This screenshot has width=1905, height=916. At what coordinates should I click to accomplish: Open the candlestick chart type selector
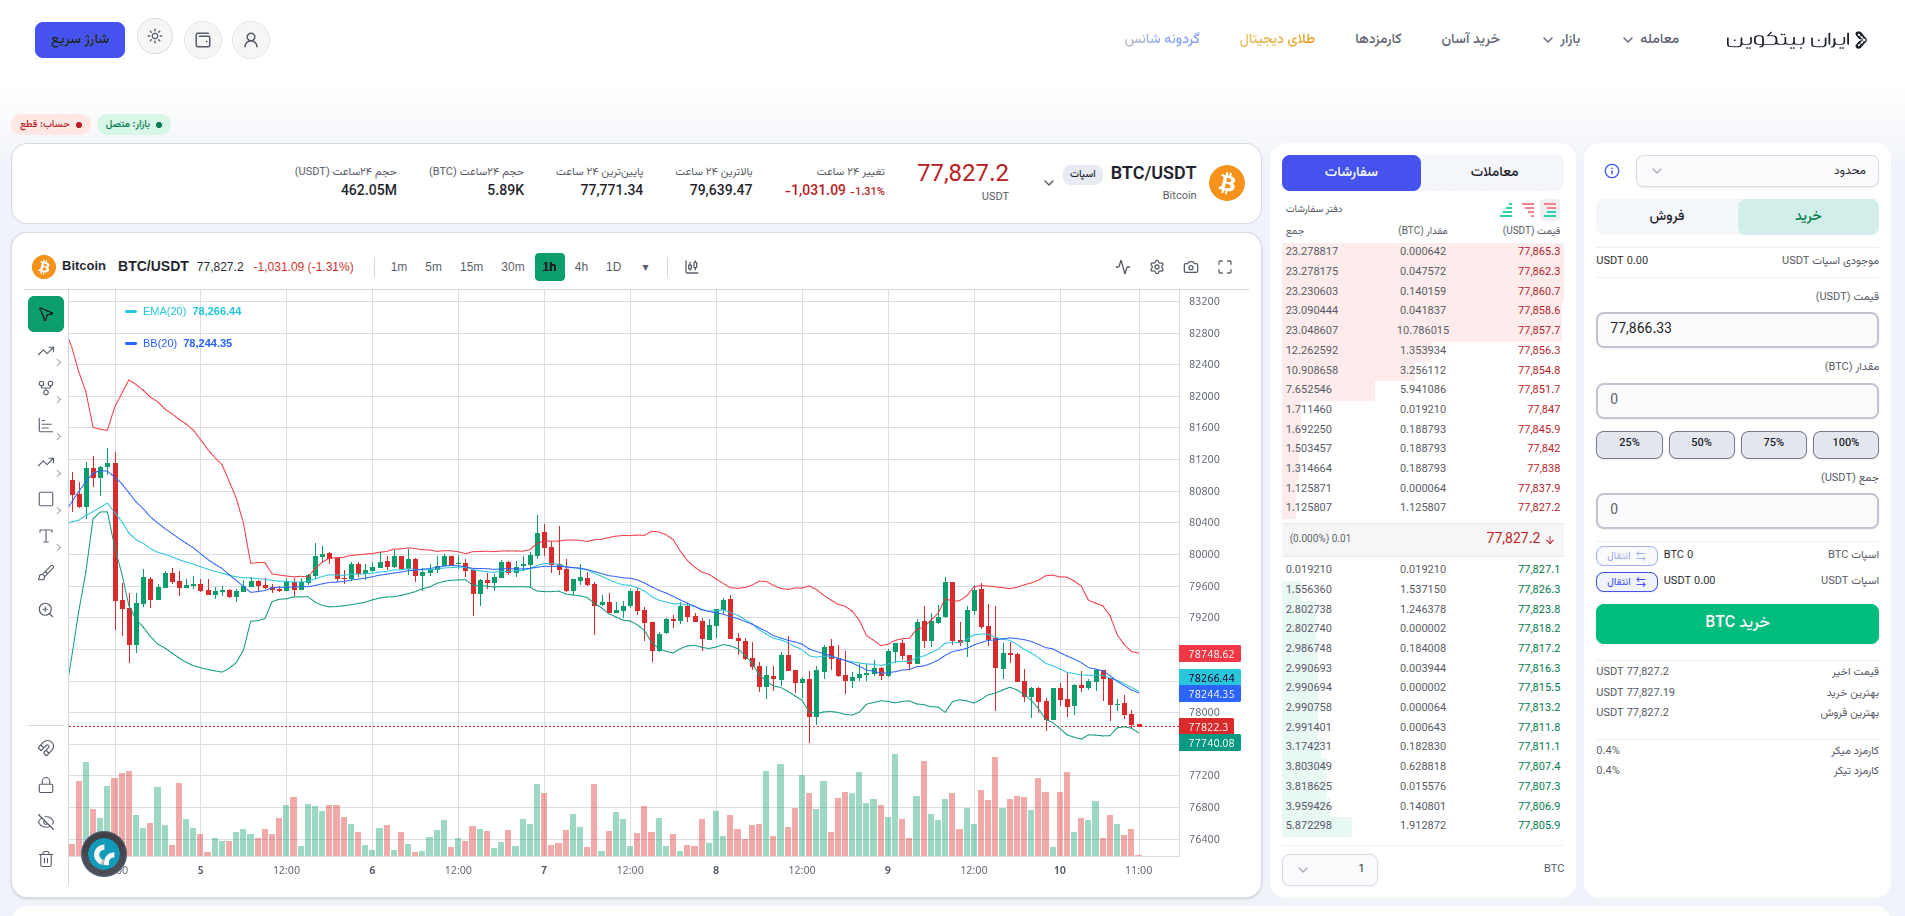coord(691,267)
